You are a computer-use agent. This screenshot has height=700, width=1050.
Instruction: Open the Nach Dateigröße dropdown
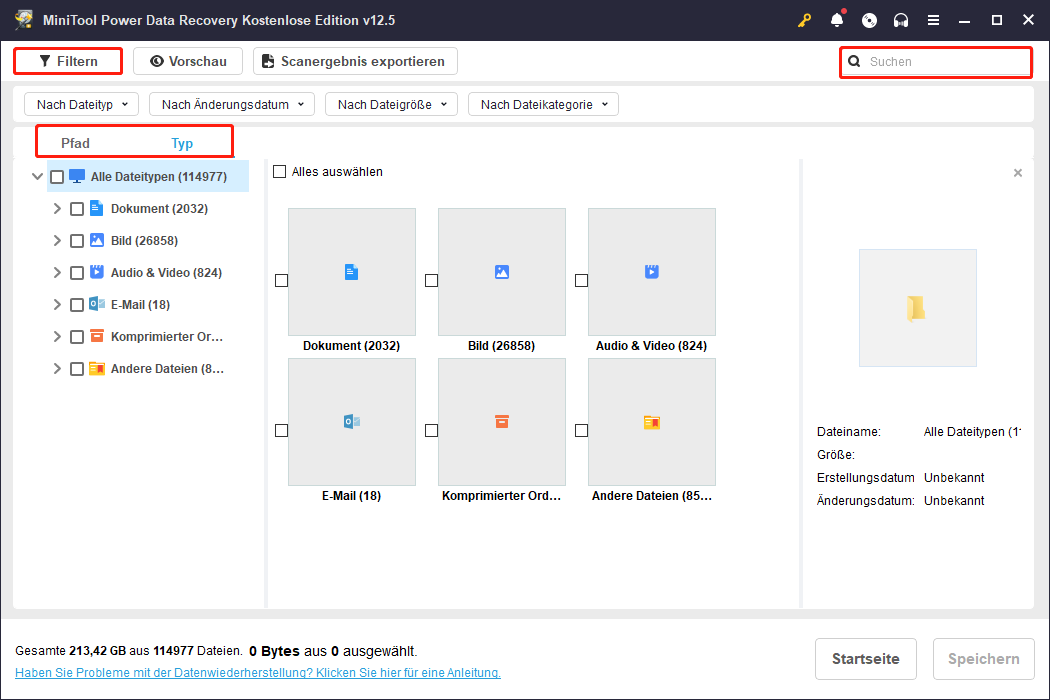391,104
